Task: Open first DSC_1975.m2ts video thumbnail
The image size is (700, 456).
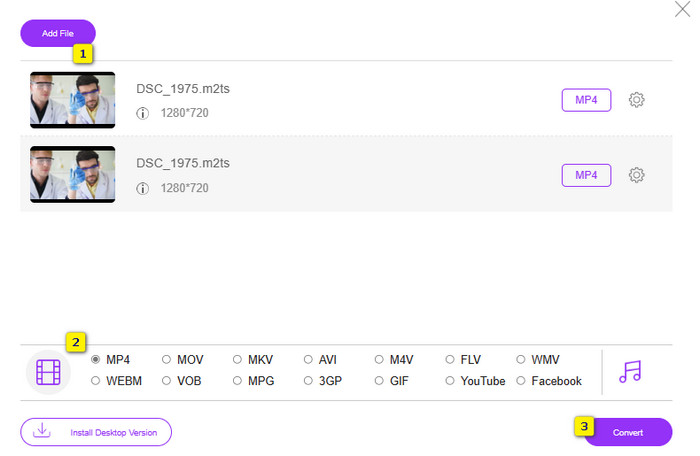Action: (72, 100)
